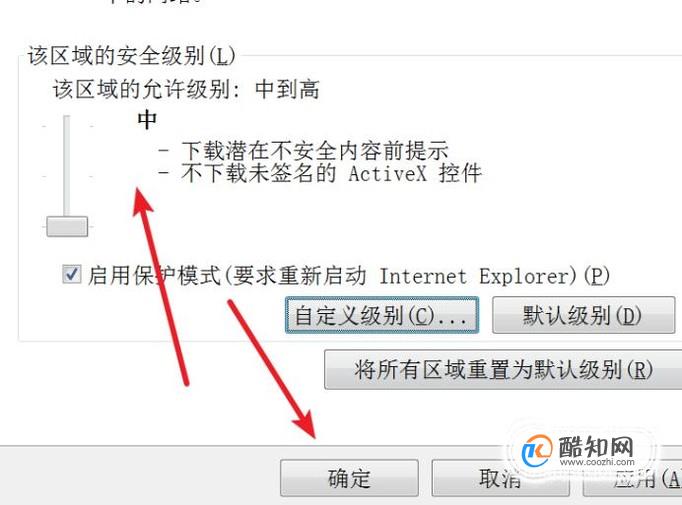Click the 该区域的允许级别: 中到高 text
Viewport: 682px width, 505px height.
pyautogui.click(x=186, y=90)
